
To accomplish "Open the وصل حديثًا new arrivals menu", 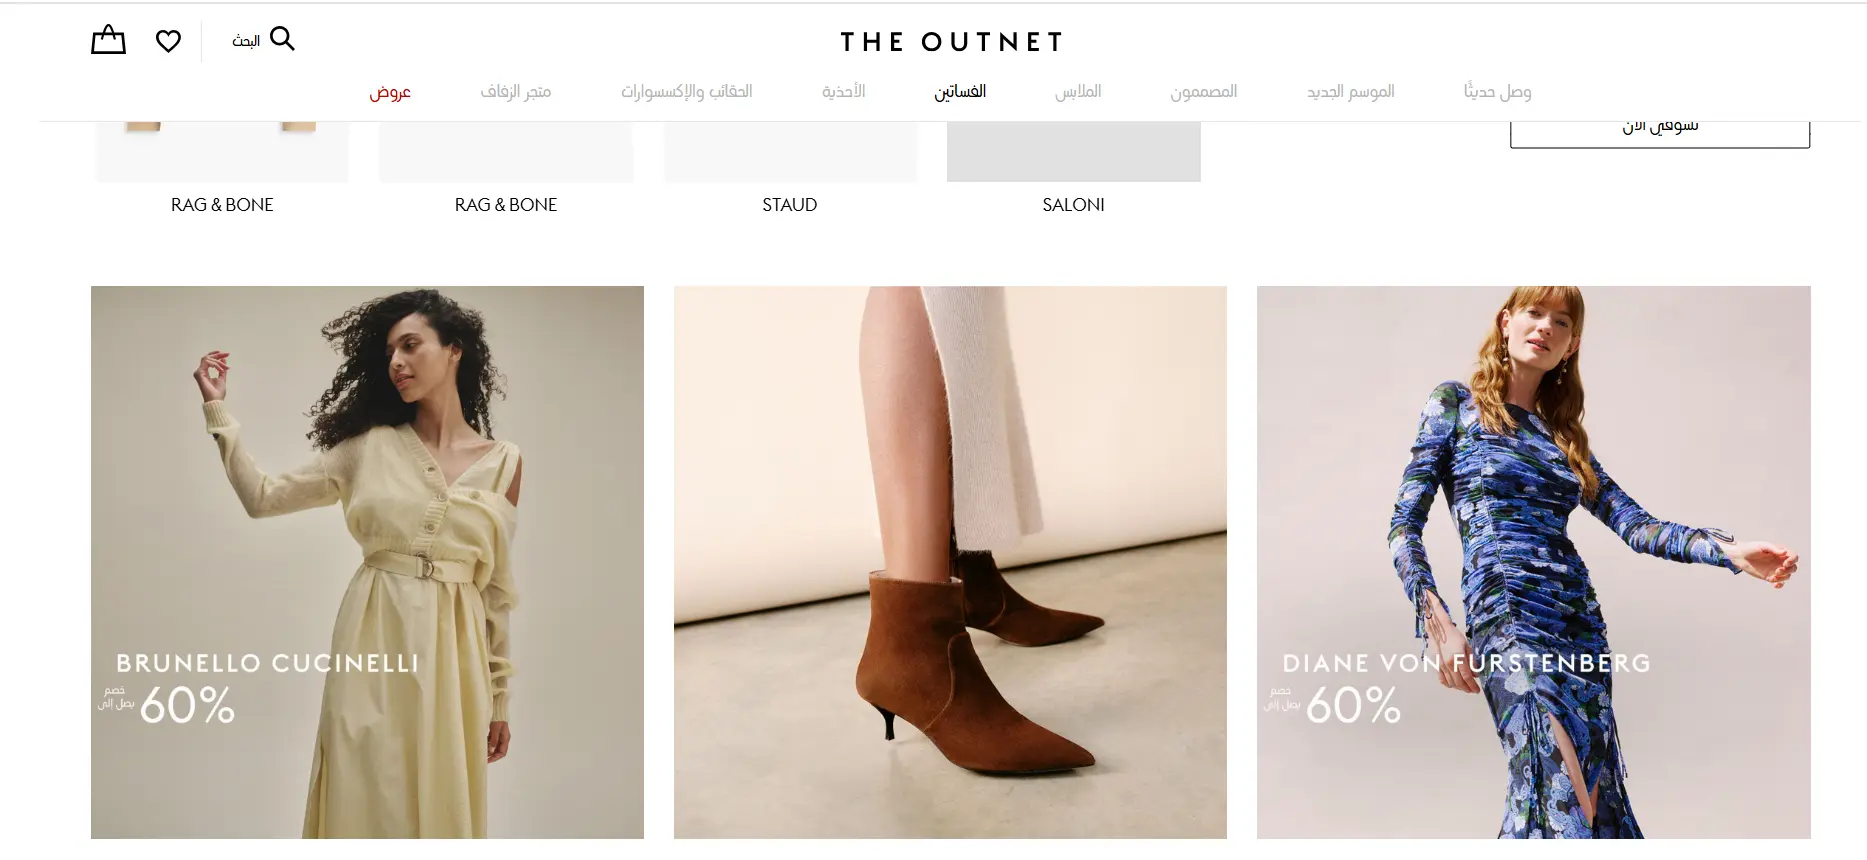I will [x=1497, y=92].
